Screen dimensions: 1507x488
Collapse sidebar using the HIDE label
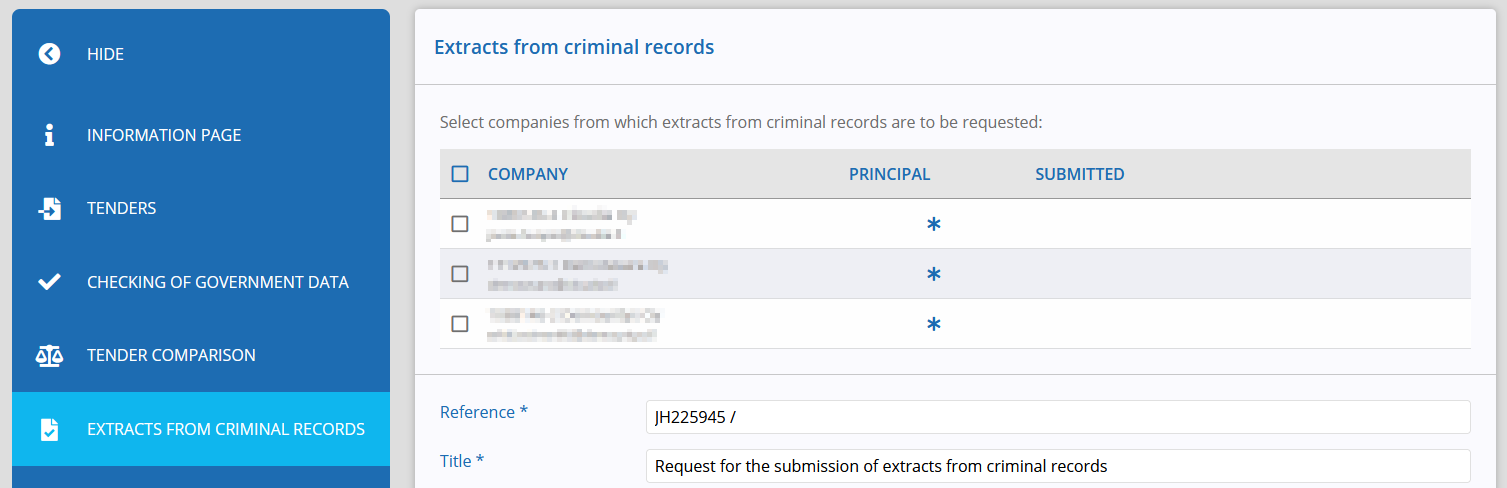[105, 54]
